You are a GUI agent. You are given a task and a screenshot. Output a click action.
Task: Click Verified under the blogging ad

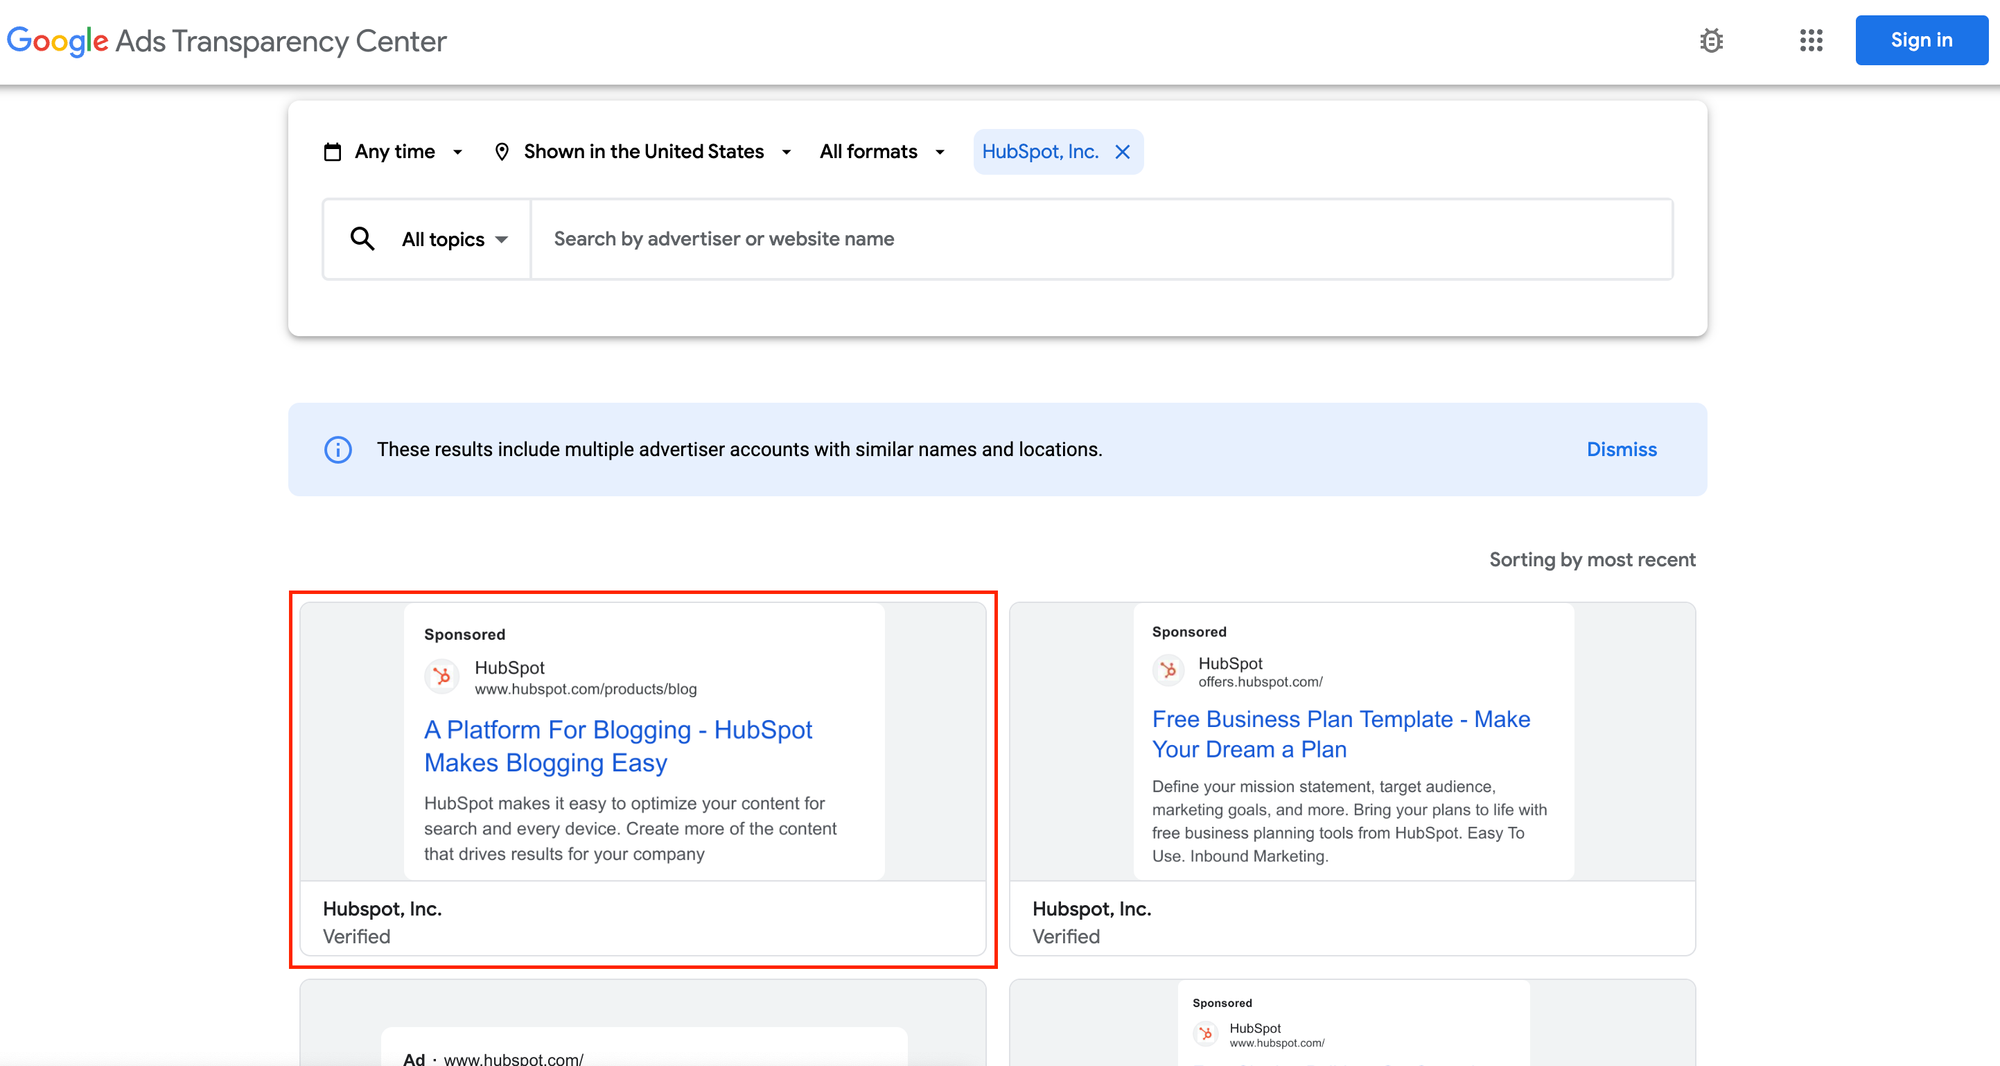[356, 937]
